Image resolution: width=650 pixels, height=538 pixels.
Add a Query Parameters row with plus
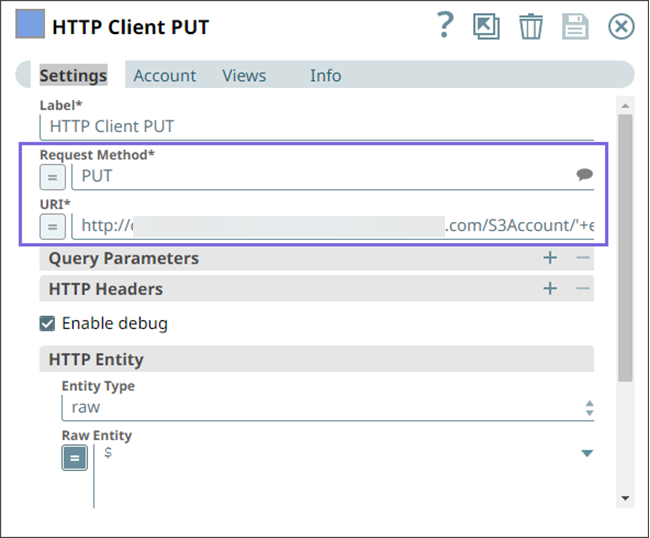pos(550,258)
